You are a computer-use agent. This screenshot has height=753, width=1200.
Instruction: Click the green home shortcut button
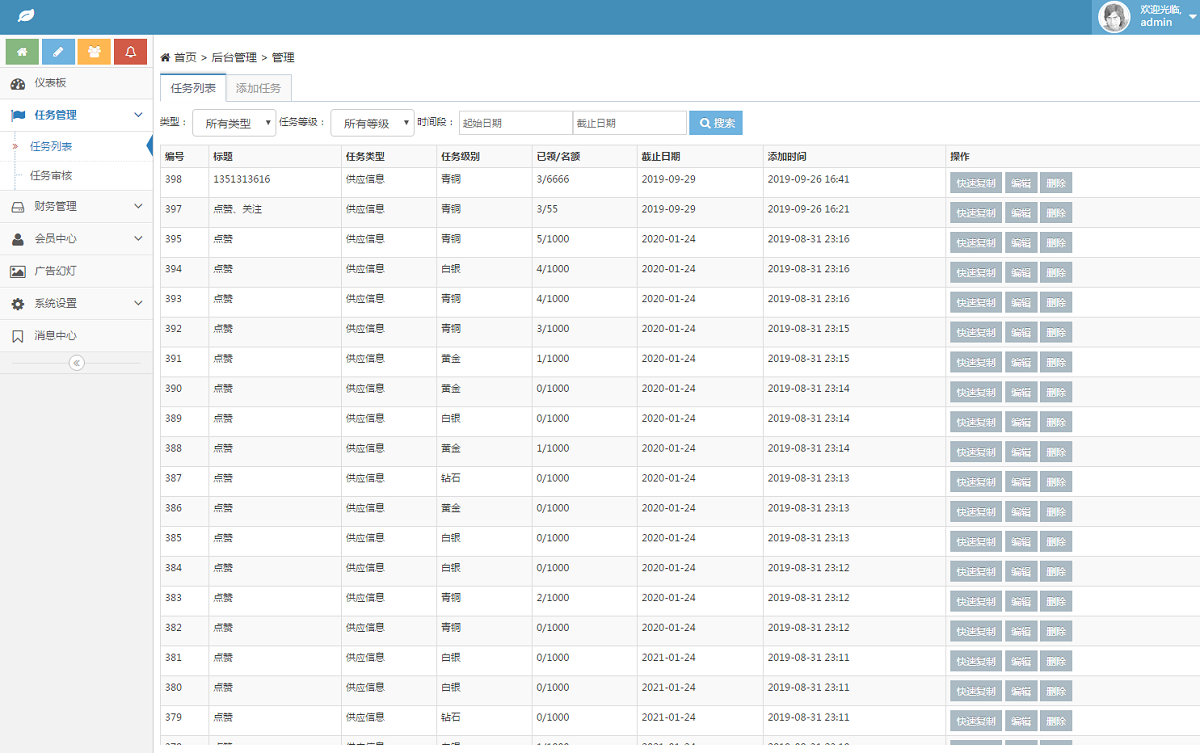coord(22,52)
